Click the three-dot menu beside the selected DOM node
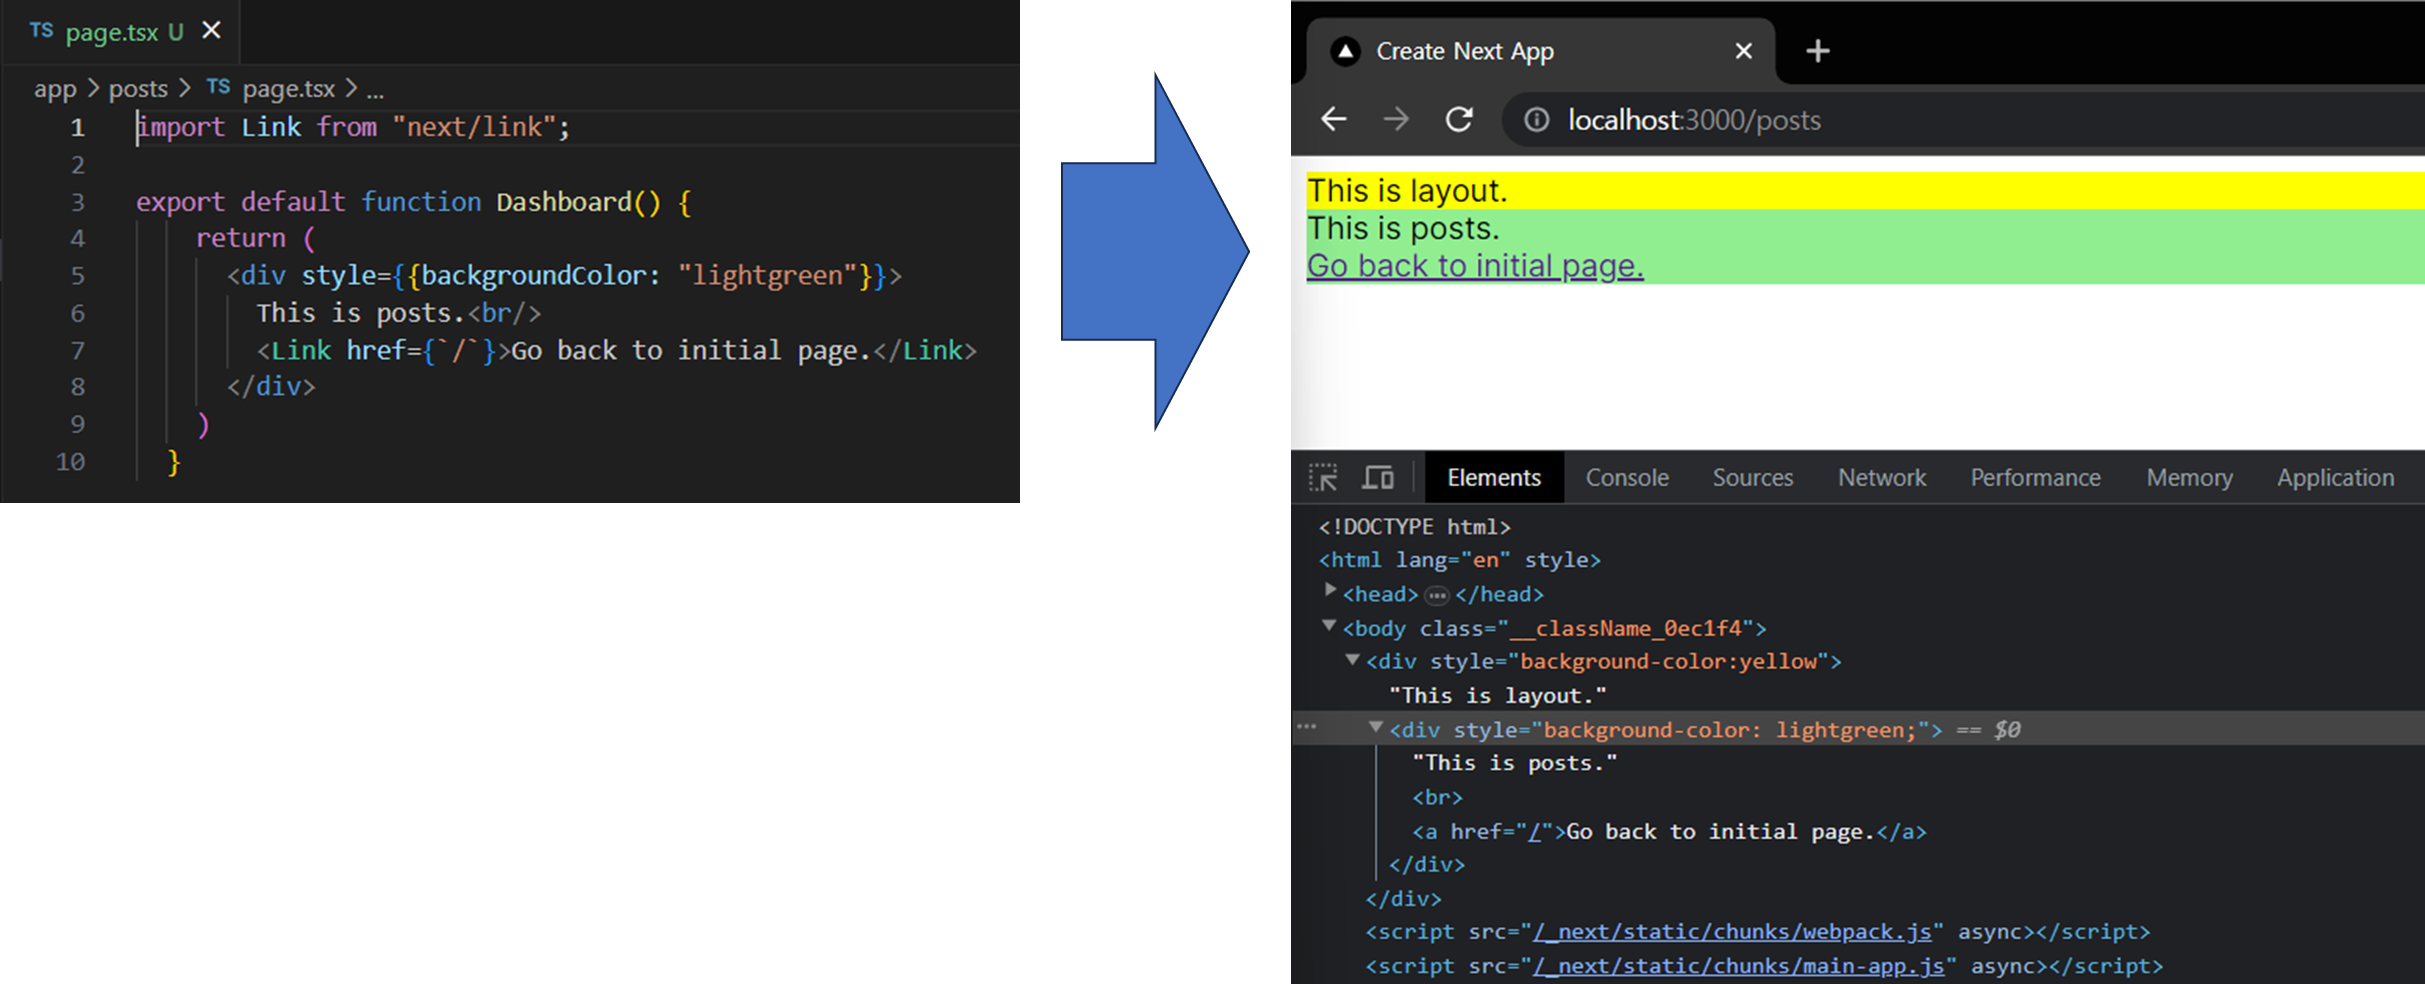This screenshot has height=984, width=2425. (x=1307, y=727)
